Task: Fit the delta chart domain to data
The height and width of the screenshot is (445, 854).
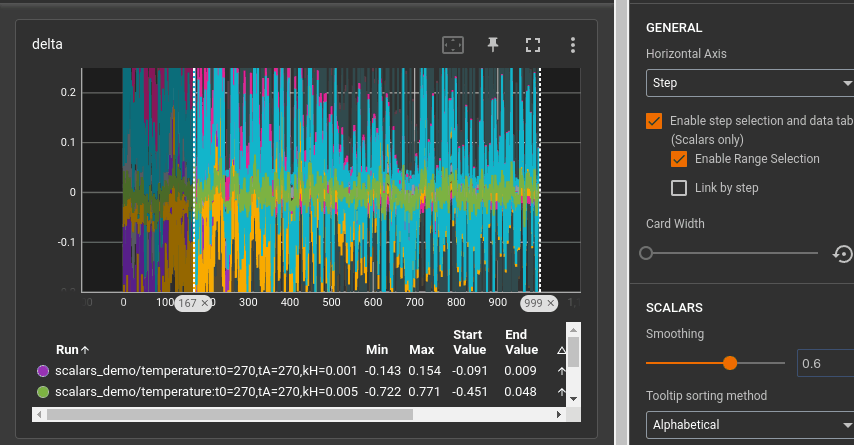Action: point(453,45)
